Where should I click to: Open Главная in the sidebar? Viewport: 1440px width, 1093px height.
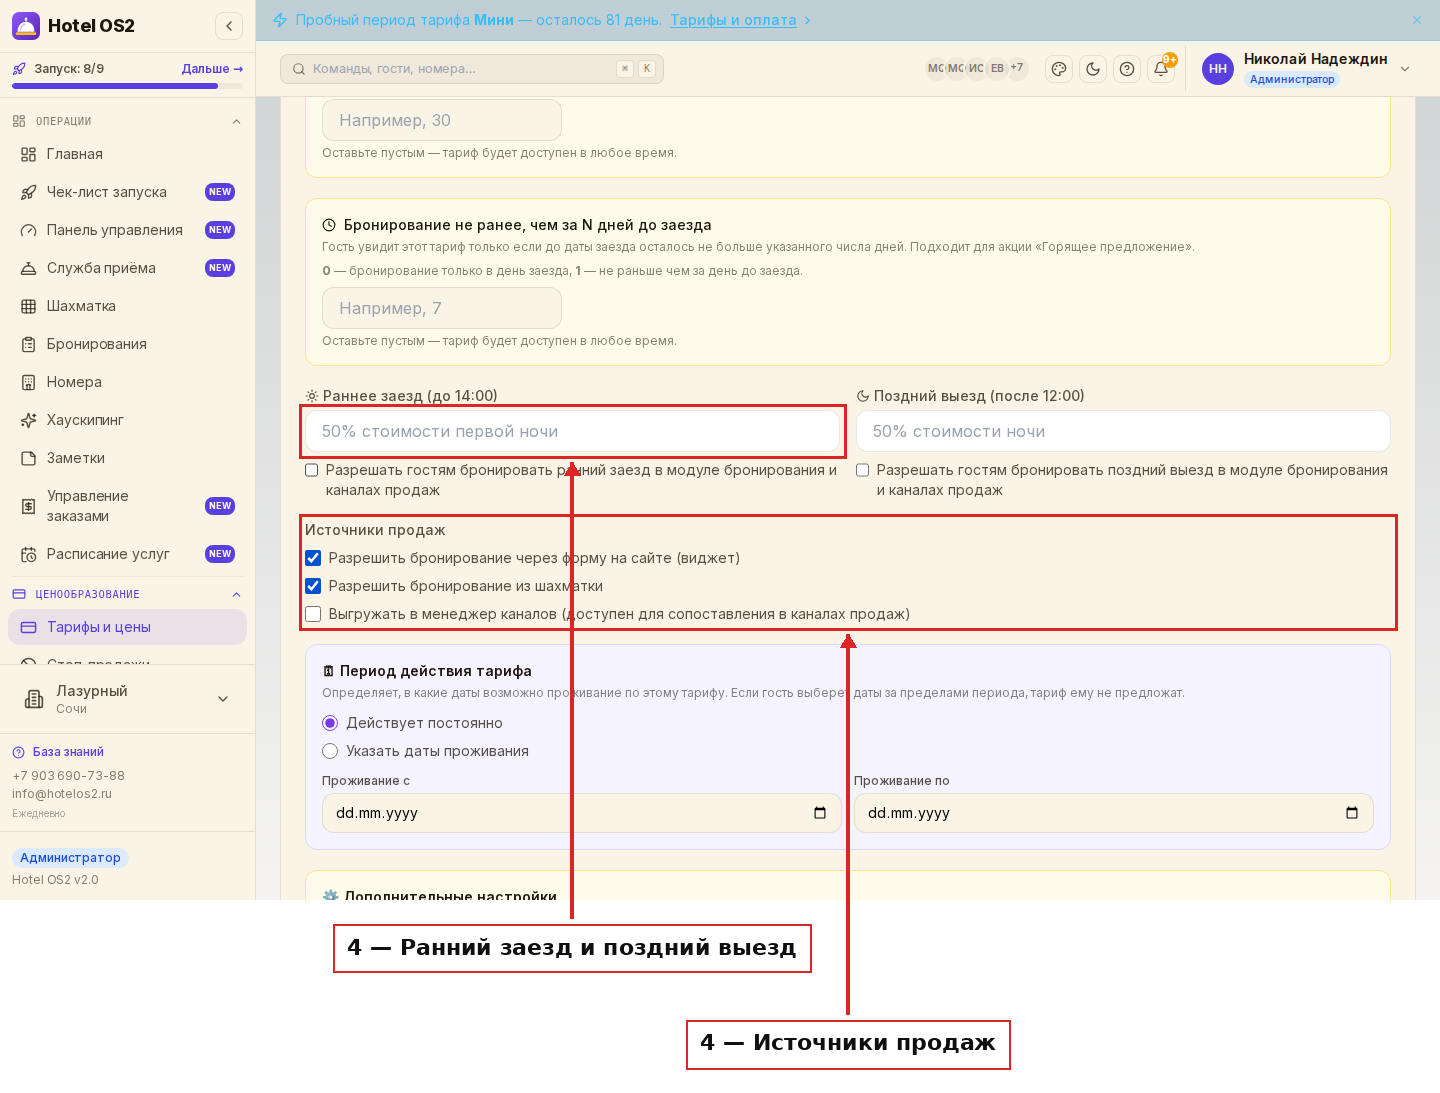pyautogui.click(x=127, y=154)
